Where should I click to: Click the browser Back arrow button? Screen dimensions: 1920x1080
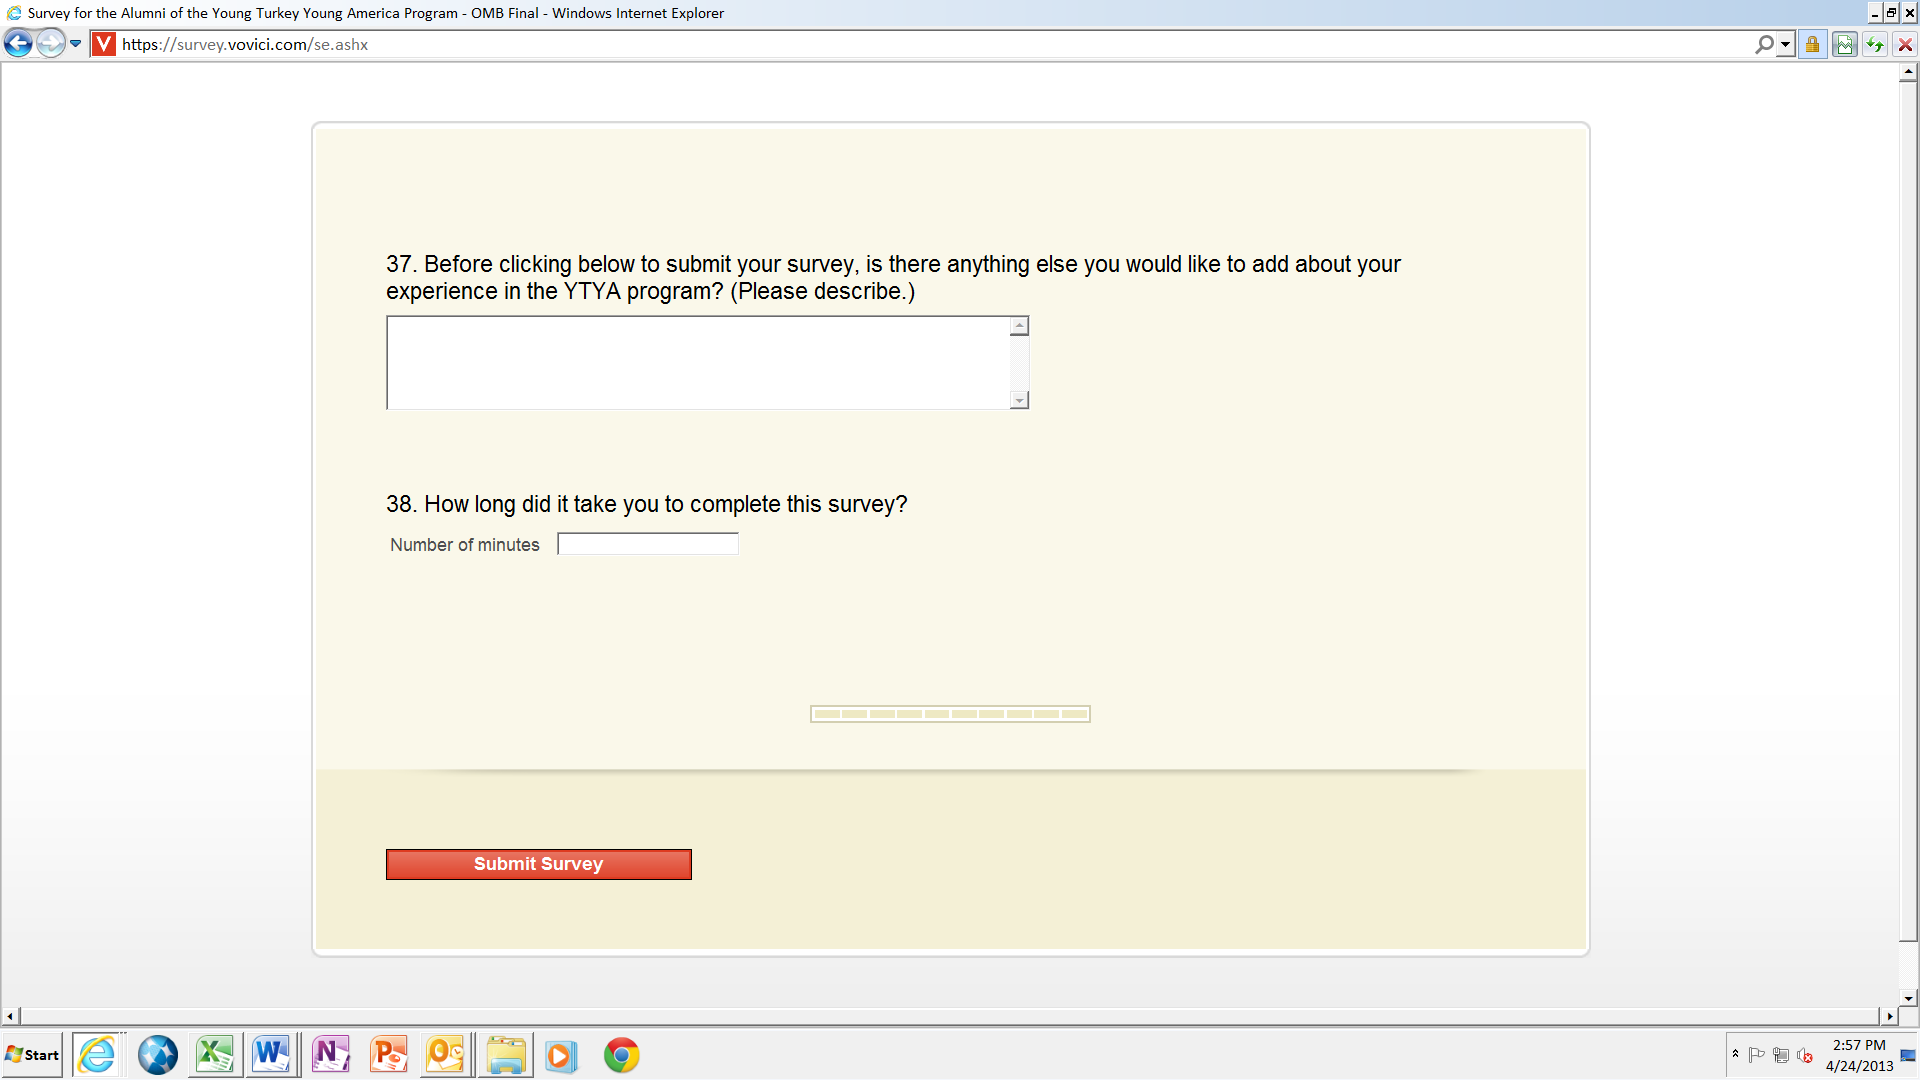[18, 44]
